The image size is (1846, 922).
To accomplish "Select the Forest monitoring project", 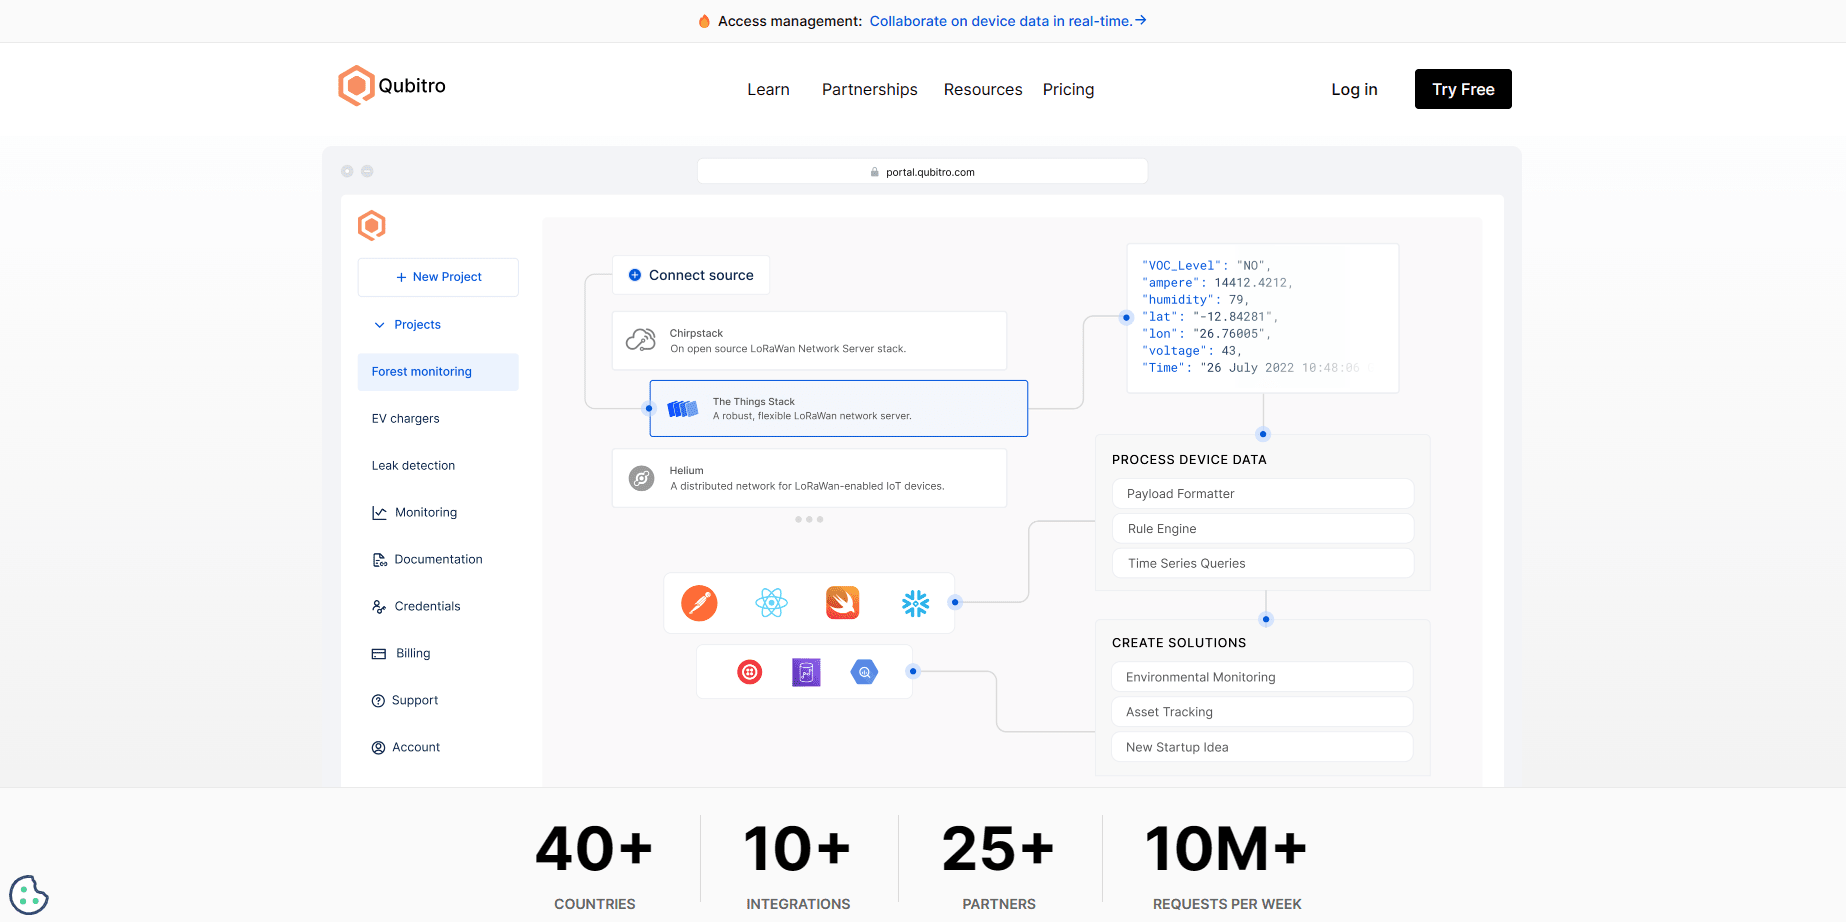I will point(438,372).
